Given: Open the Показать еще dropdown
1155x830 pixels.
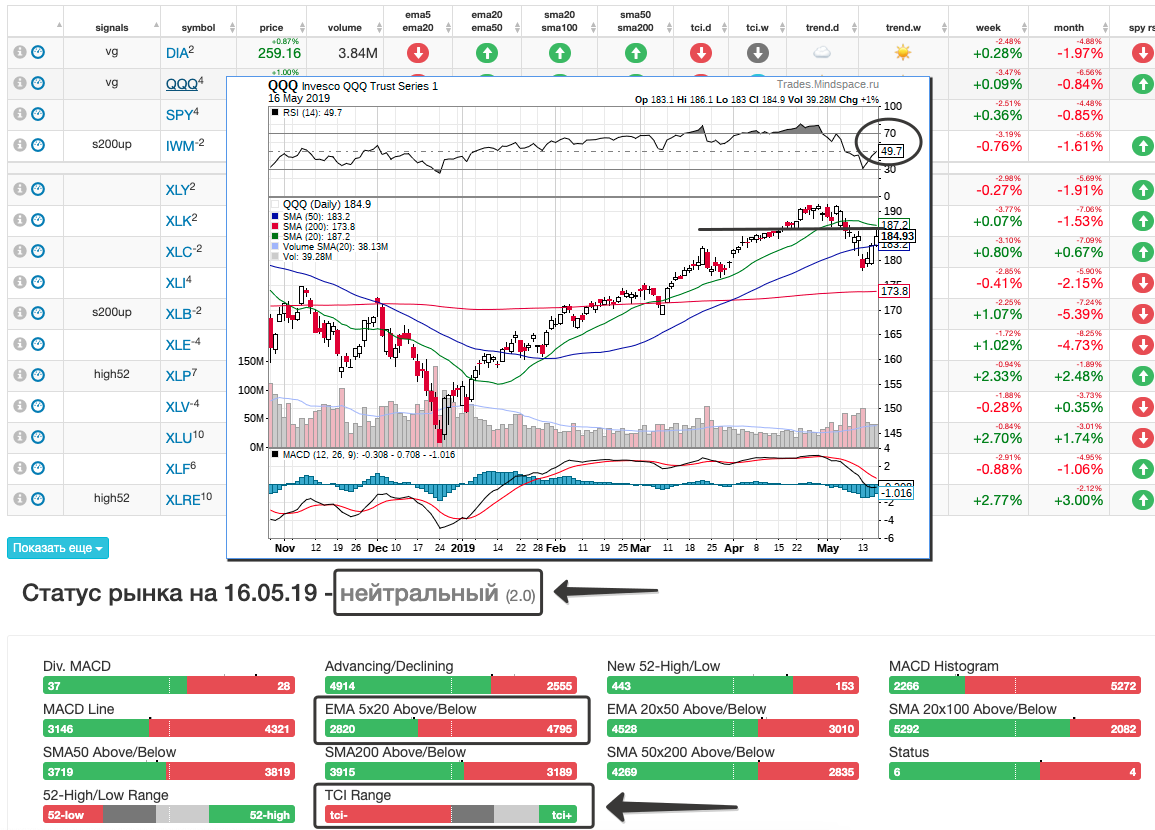Looking at the screenshot, I should 58,548.
